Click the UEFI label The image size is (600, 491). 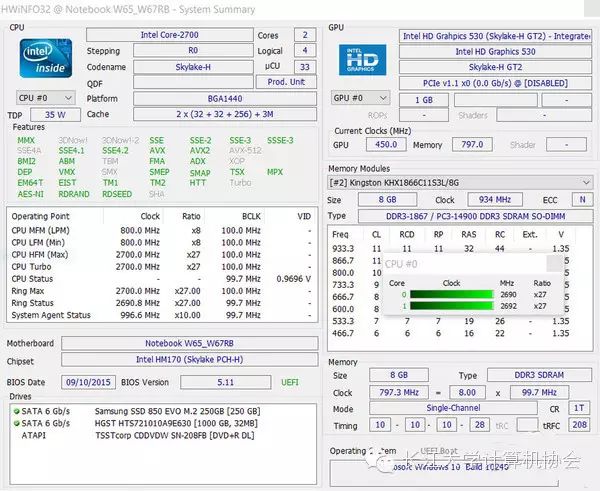(290, 382)
